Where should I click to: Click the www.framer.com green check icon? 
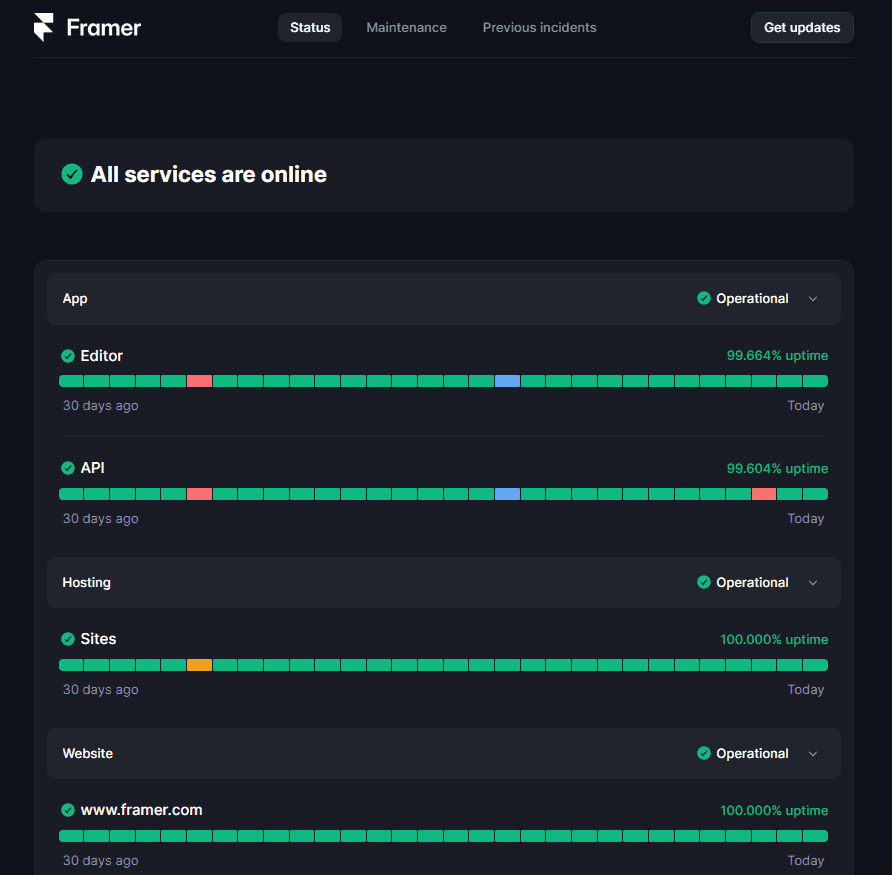coord(68,810)
